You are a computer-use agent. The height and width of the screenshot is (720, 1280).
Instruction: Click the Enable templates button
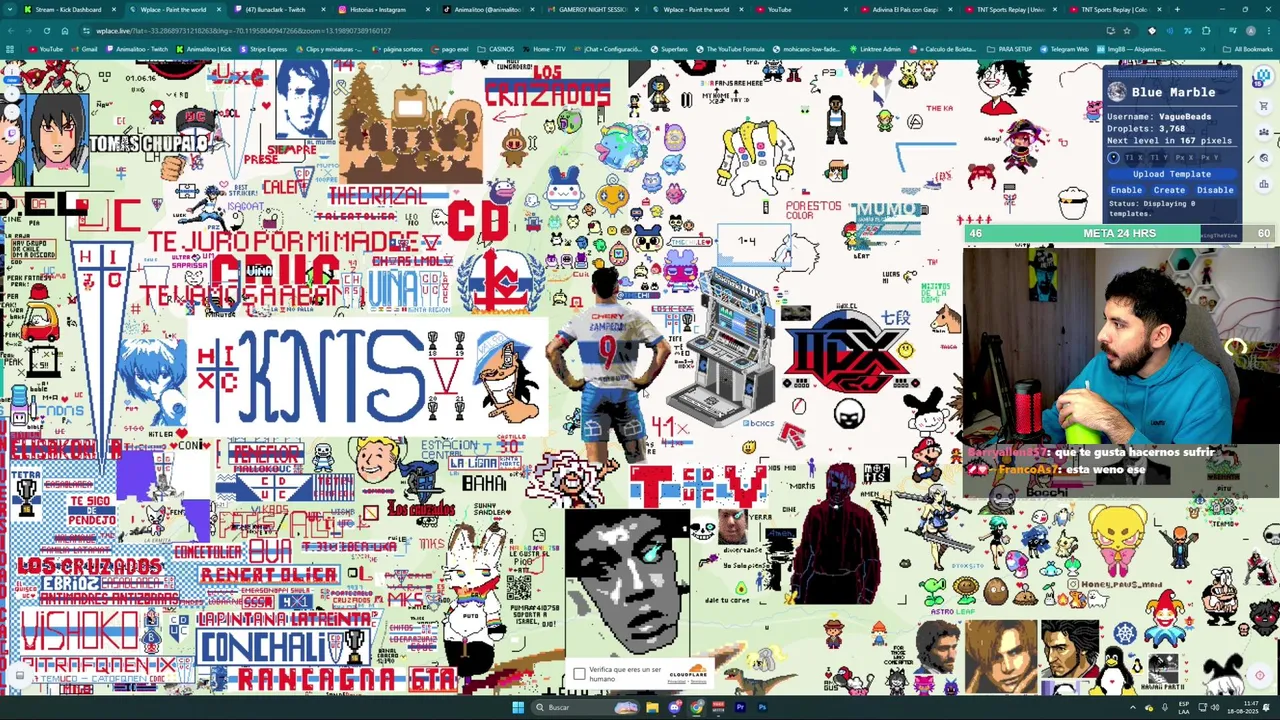click(1126, 190)
